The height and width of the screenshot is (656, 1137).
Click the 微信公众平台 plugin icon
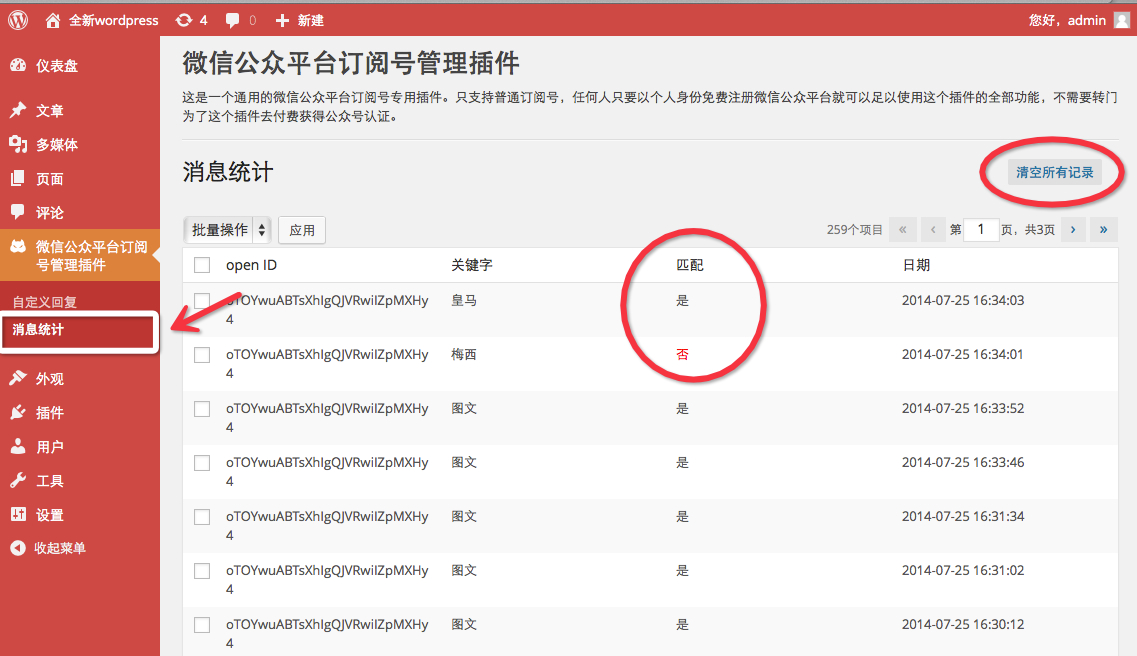18,247
